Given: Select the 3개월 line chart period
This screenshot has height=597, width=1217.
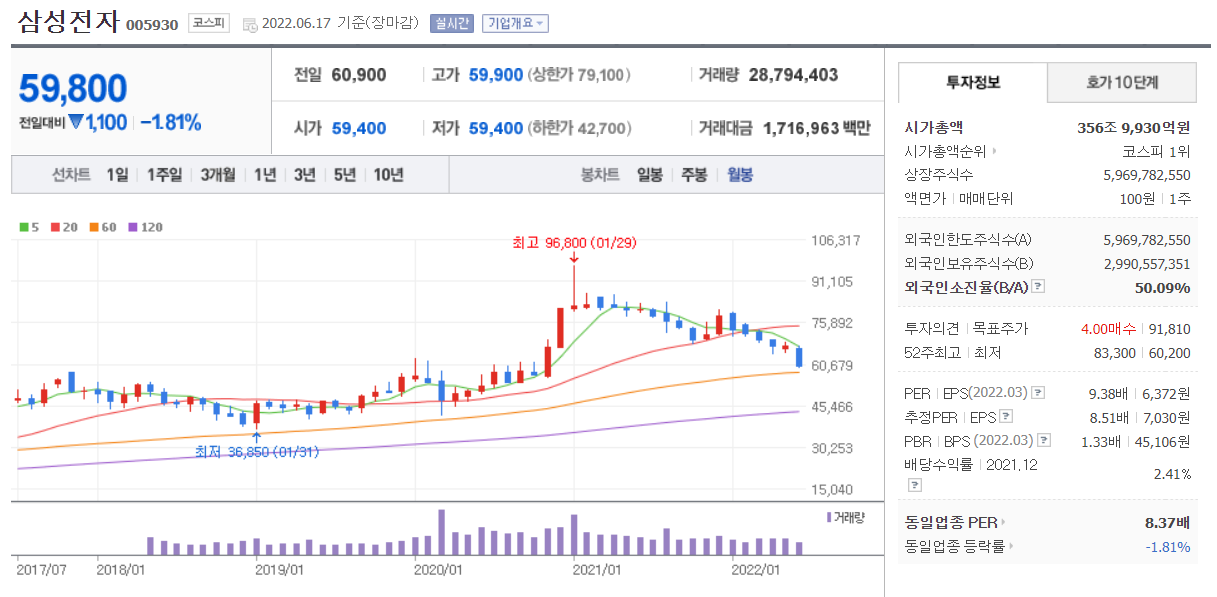Looking at the screenshot, I should (x=217, y=175).
